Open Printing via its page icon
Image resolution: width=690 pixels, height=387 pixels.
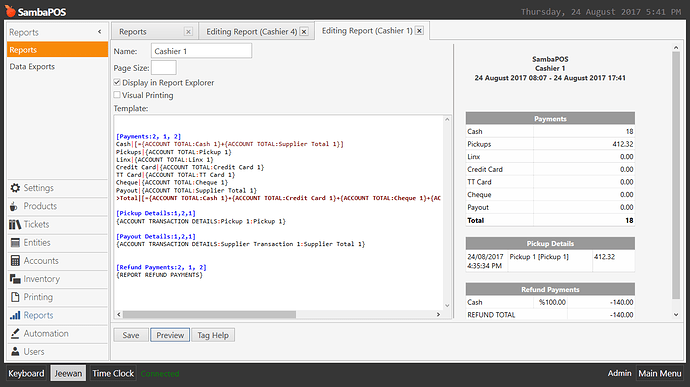point(15,297)
